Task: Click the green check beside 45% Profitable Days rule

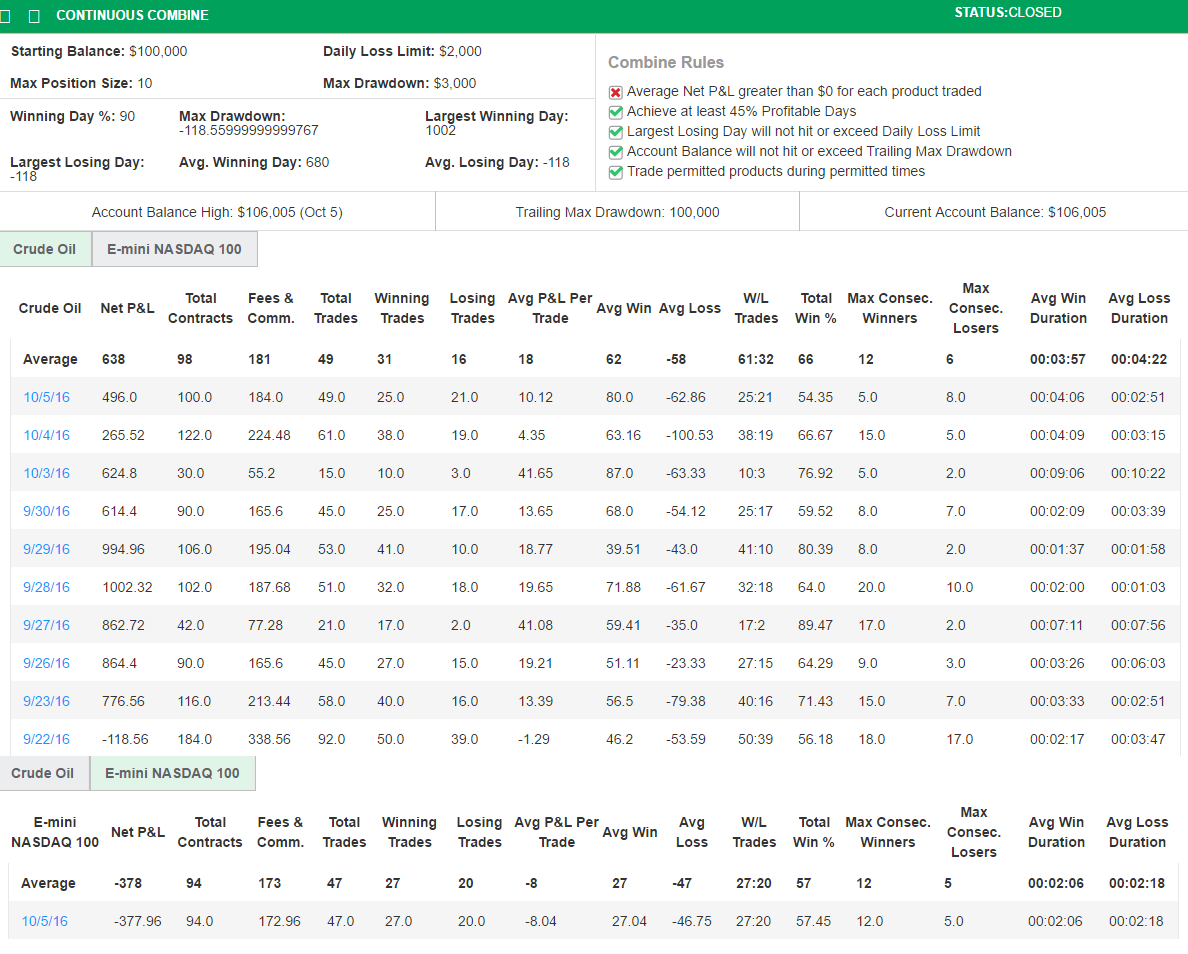Action: click(x=616, y=112)
